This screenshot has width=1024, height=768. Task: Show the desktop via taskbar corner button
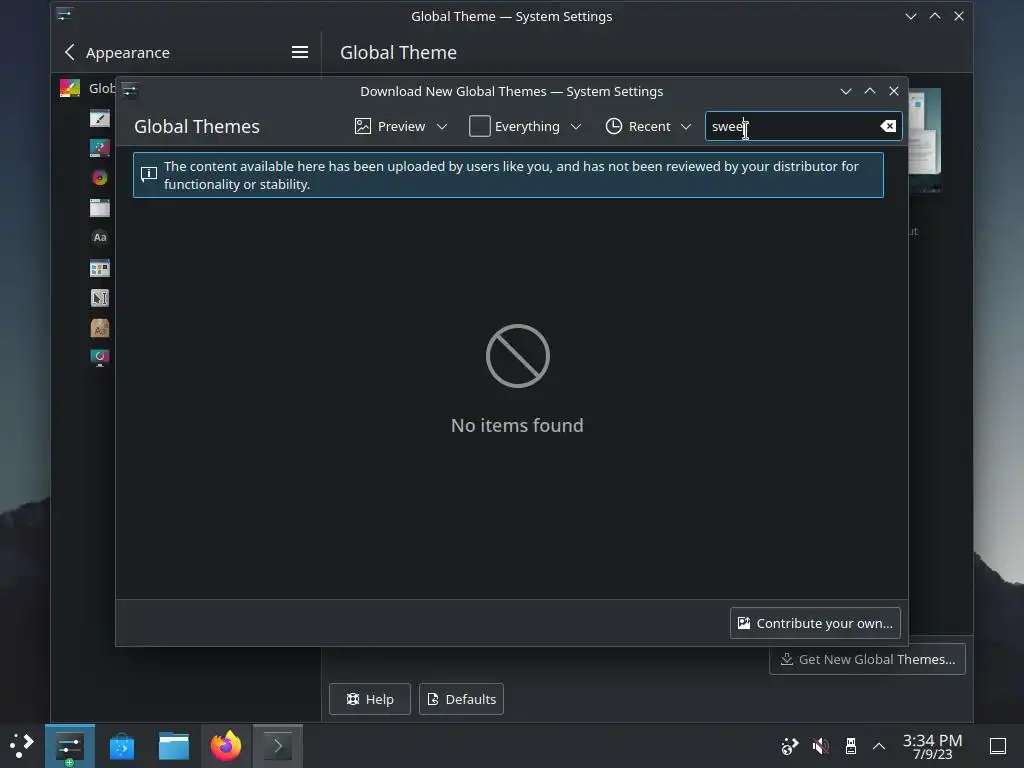tap(998, 746)
